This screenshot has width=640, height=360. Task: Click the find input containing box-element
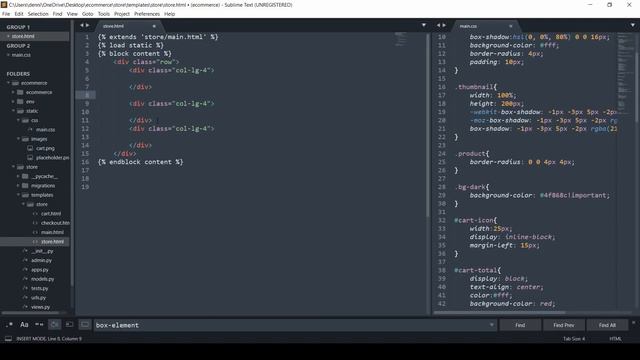[x=291, y=325]
